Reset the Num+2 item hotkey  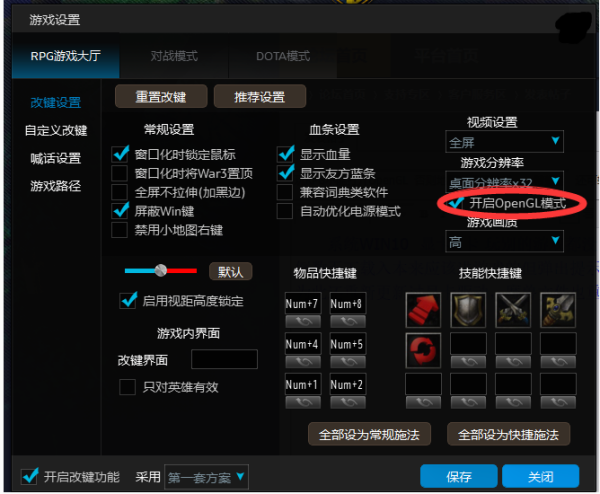click(x=348, y=403)
